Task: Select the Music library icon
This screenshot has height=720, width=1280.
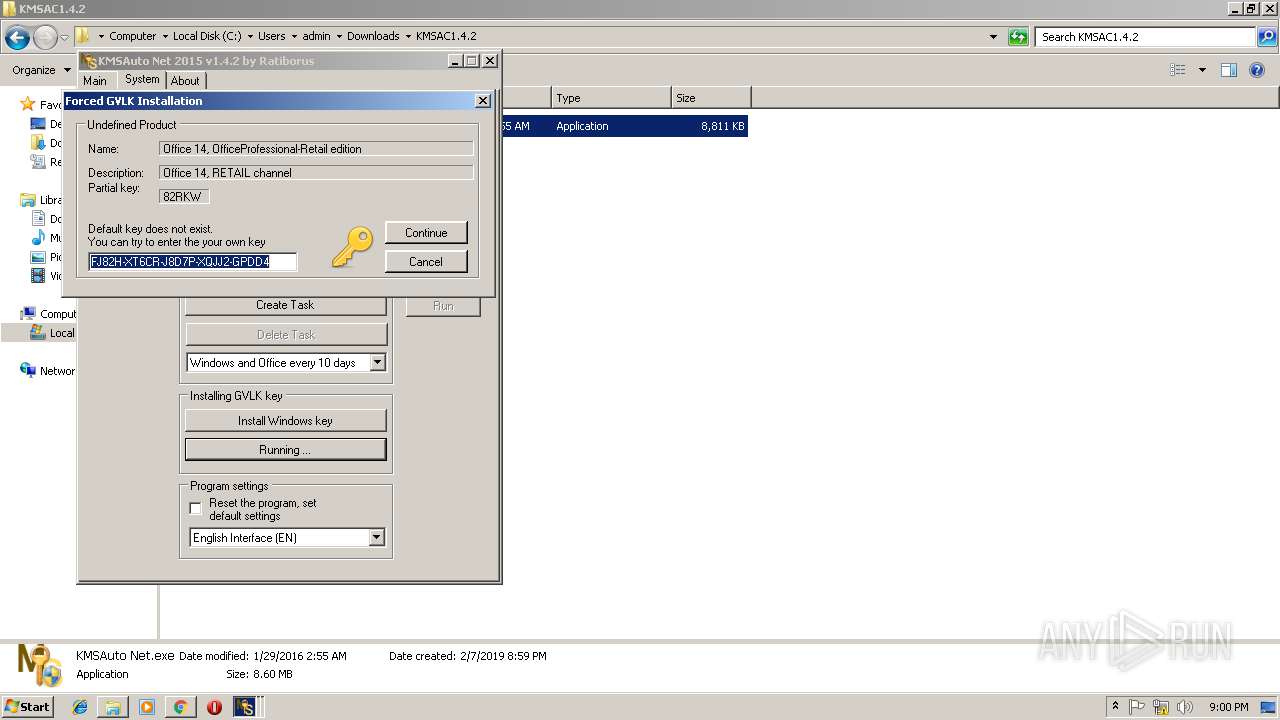Action: [39, 238]
